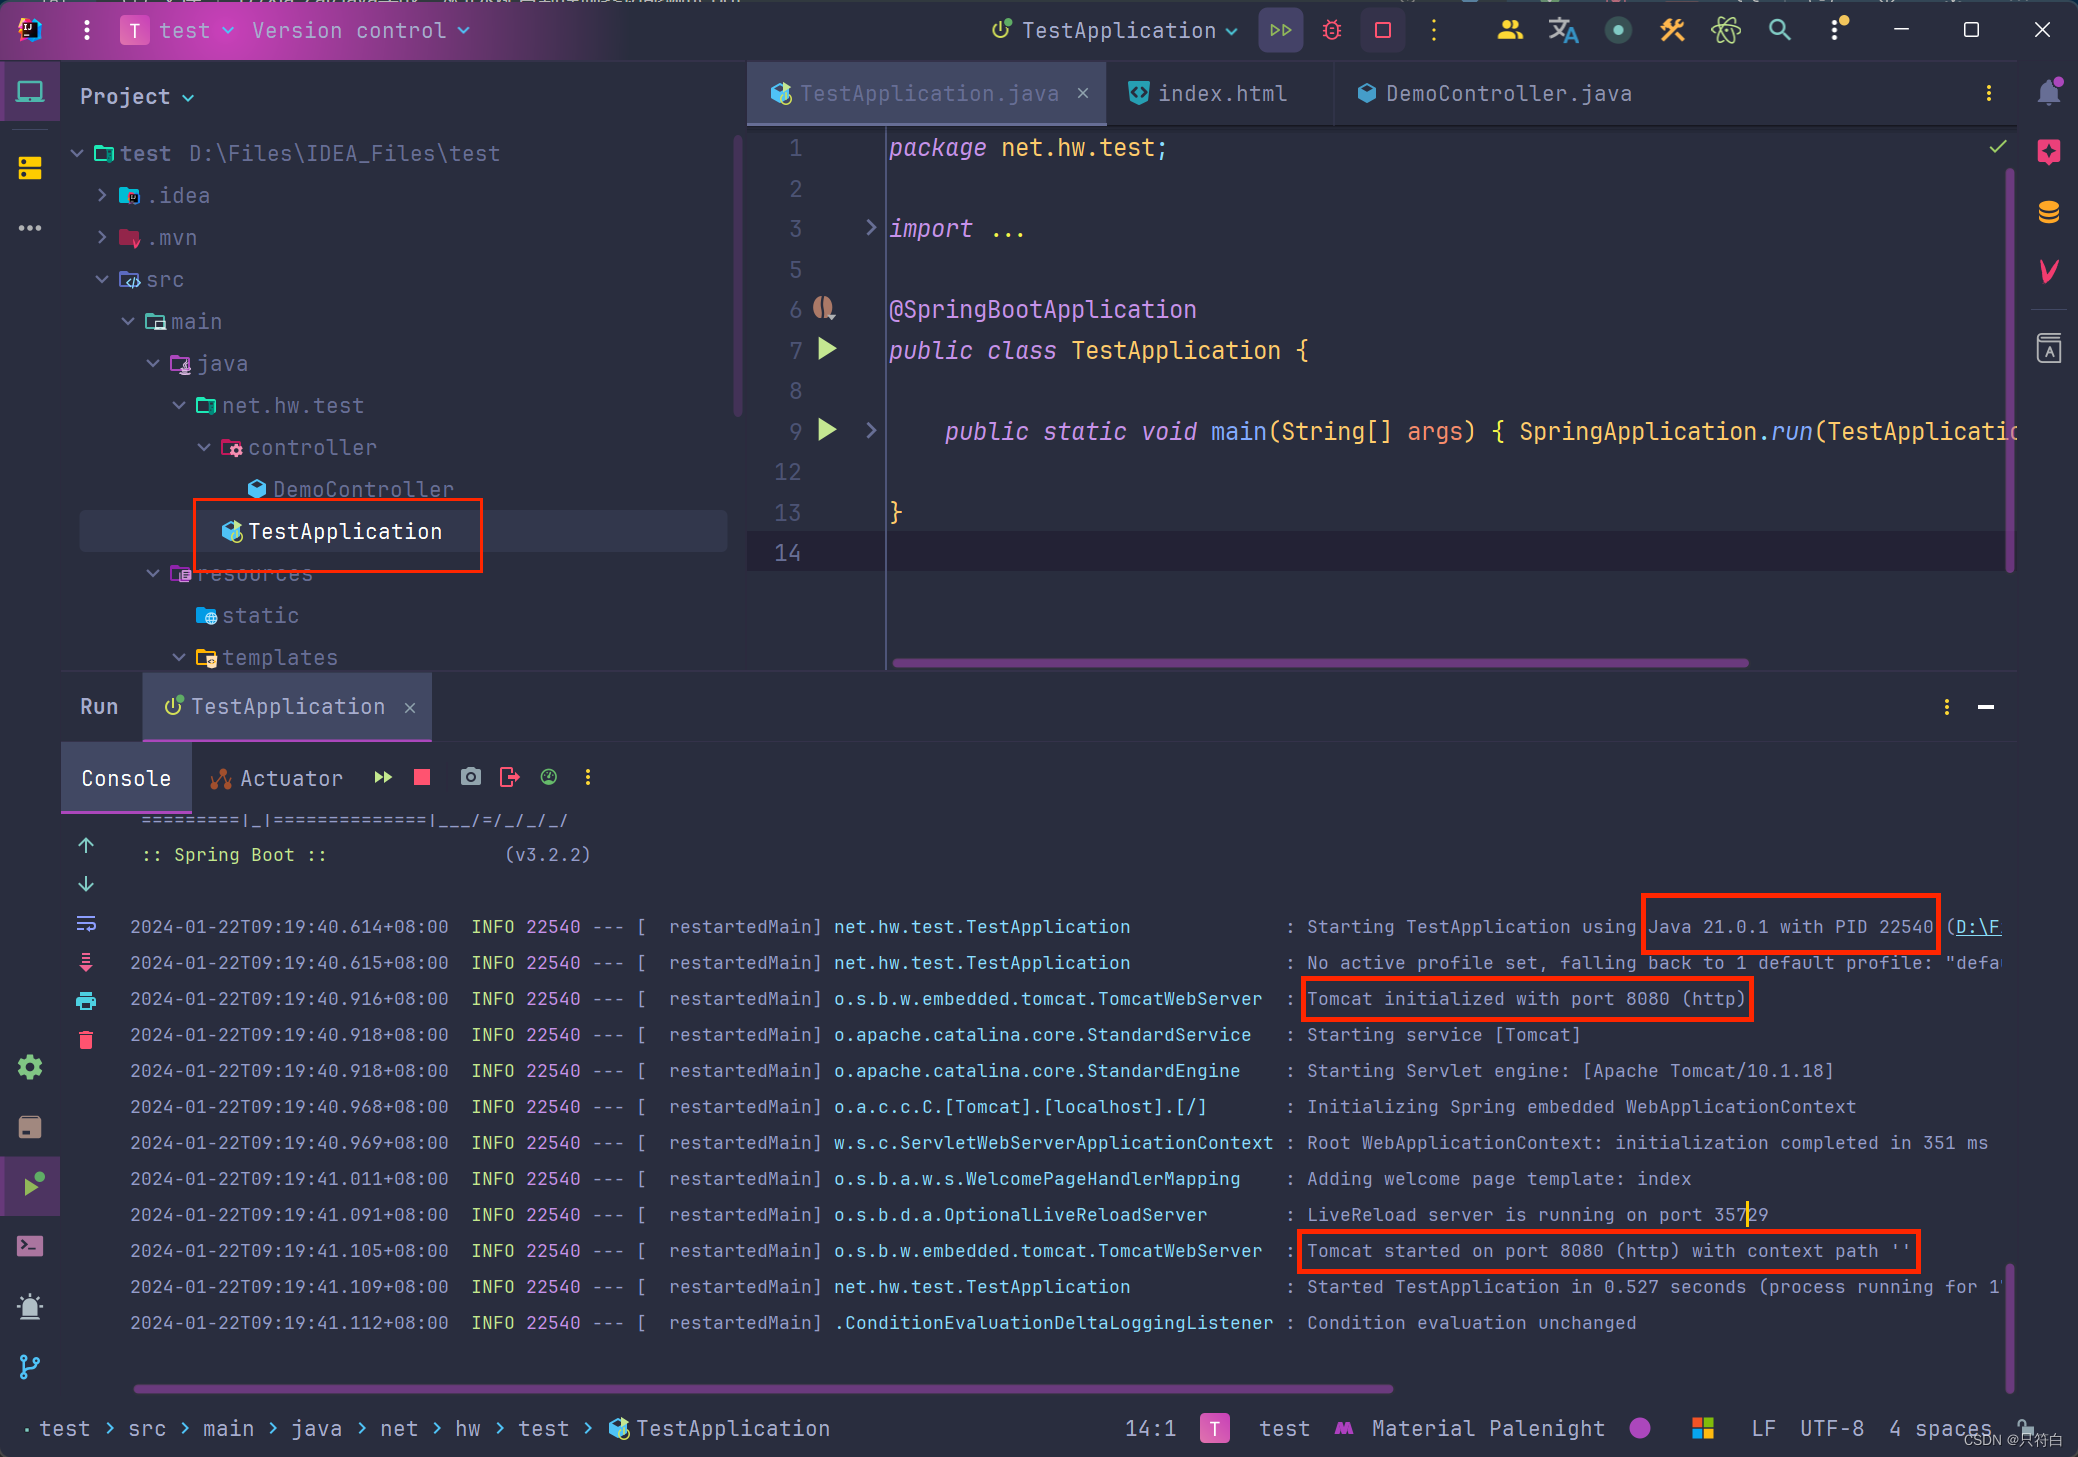Open the Notifications bell
Image resolution: width=2078 pixels, height=1457 pixels.
click(x=2048, y=92)
